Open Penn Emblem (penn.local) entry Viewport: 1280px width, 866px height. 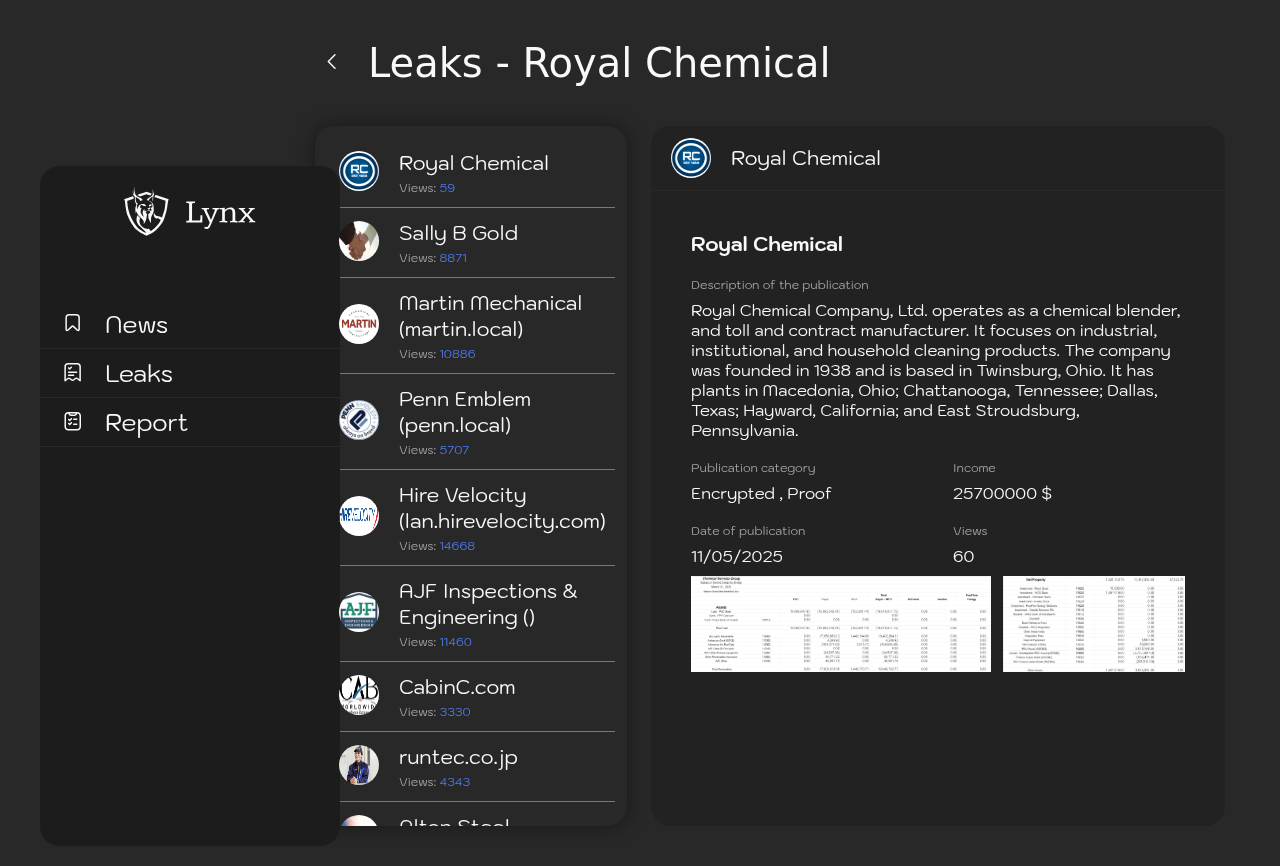(477, 422)
